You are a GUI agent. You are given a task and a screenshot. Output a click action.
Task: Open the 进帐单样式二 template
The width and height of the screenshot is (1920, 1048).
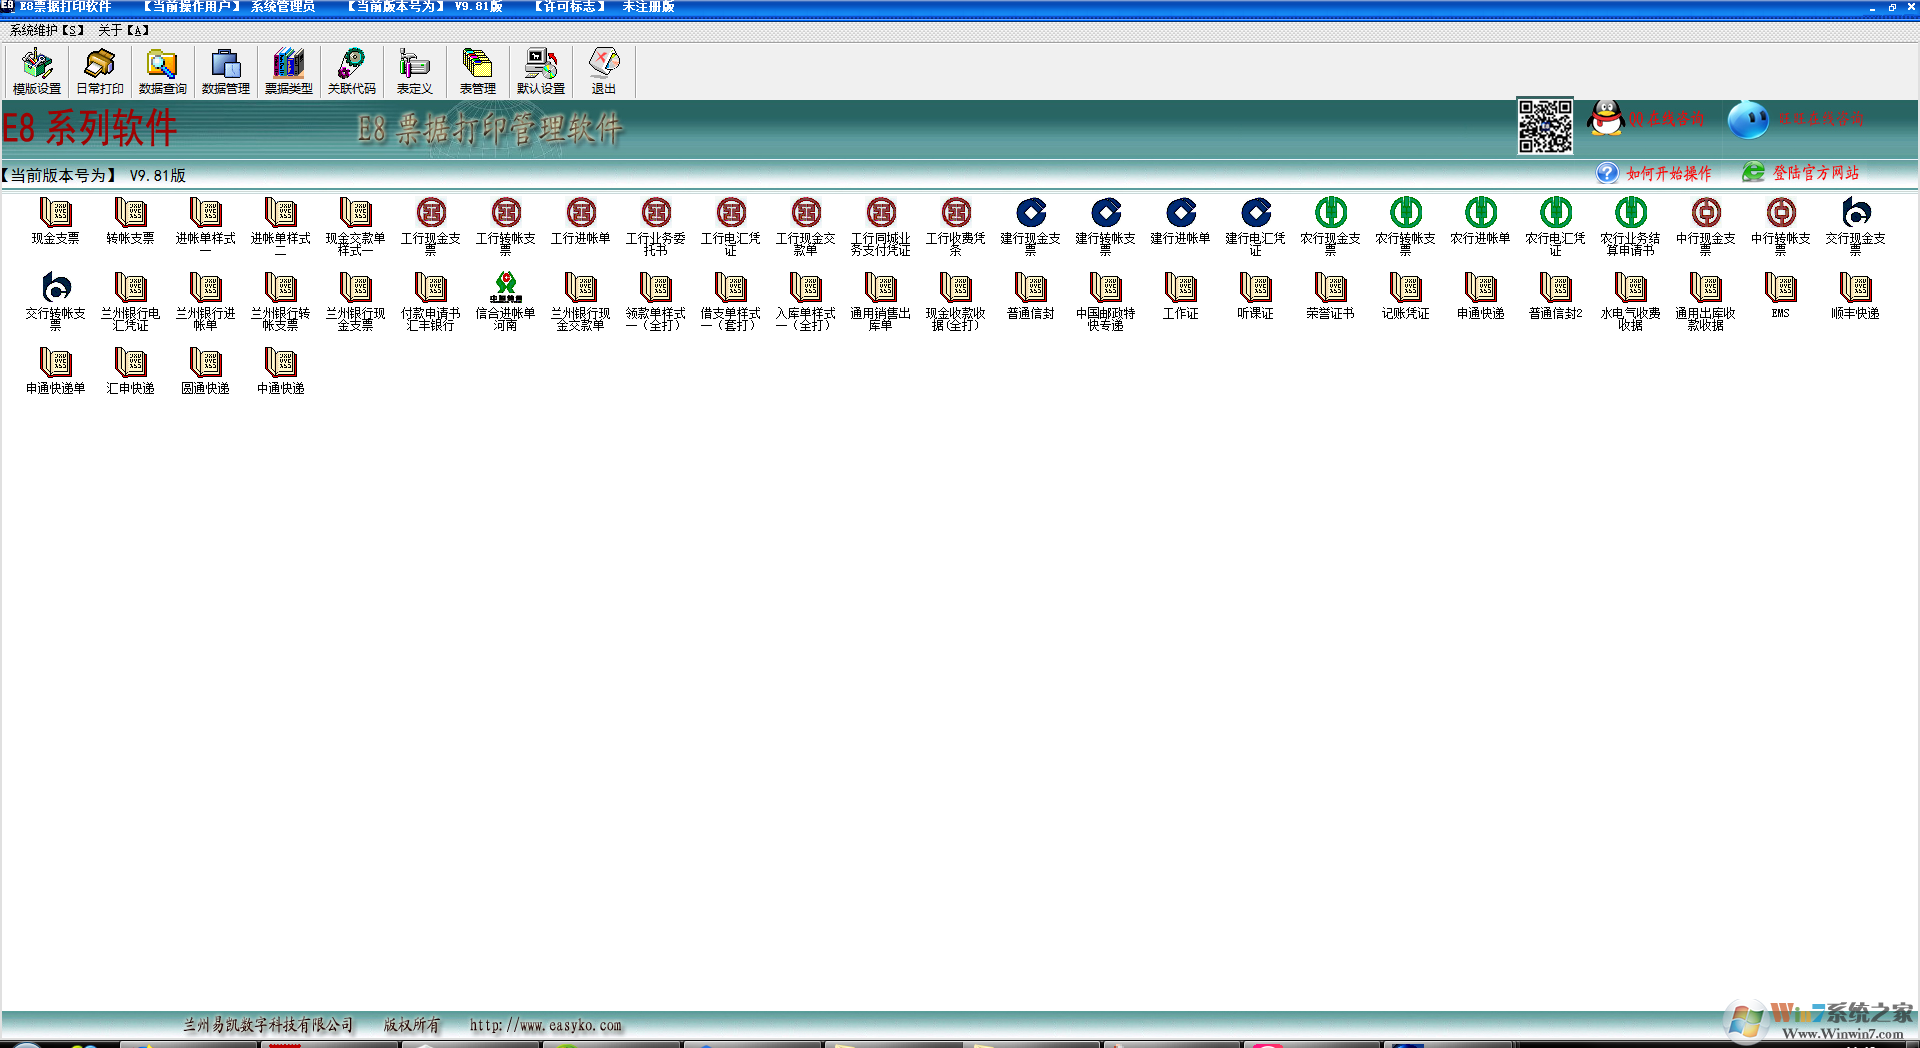pyautogui.click(x=281, y=226)
